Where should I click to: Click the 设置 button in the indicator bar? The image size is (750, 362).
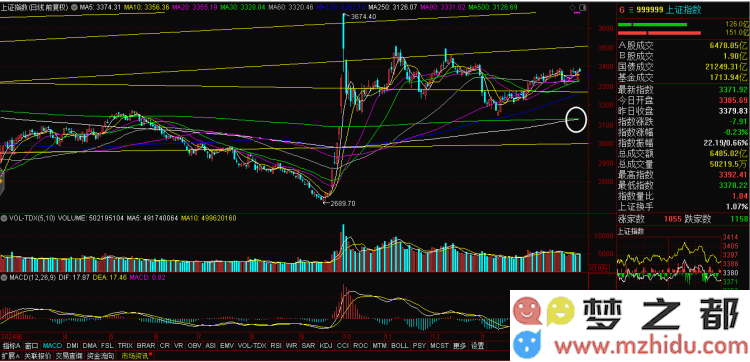[477, 346]
